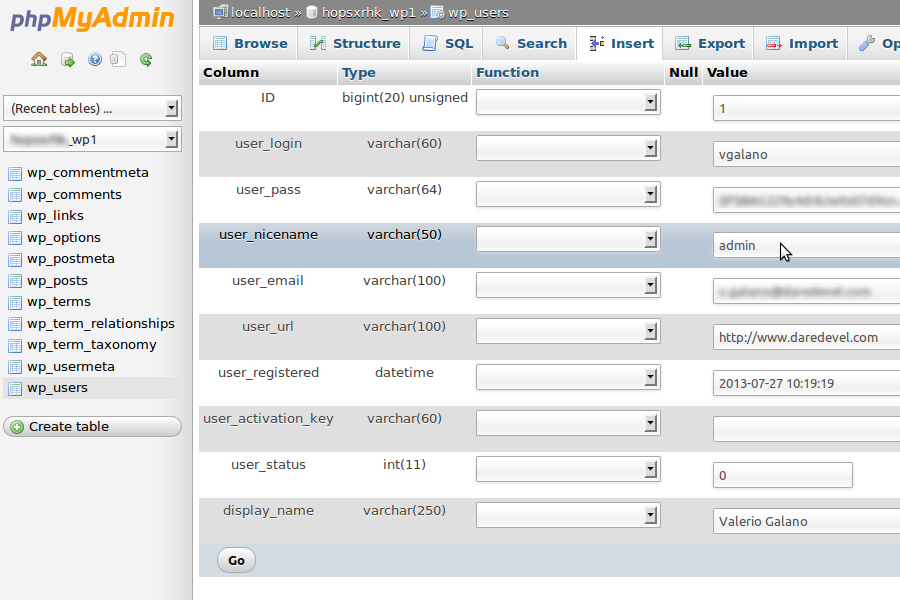This screenshot has width=900, height=600.
Task: Open Function dropdown for user_nicename row
Action: point(568,239)
